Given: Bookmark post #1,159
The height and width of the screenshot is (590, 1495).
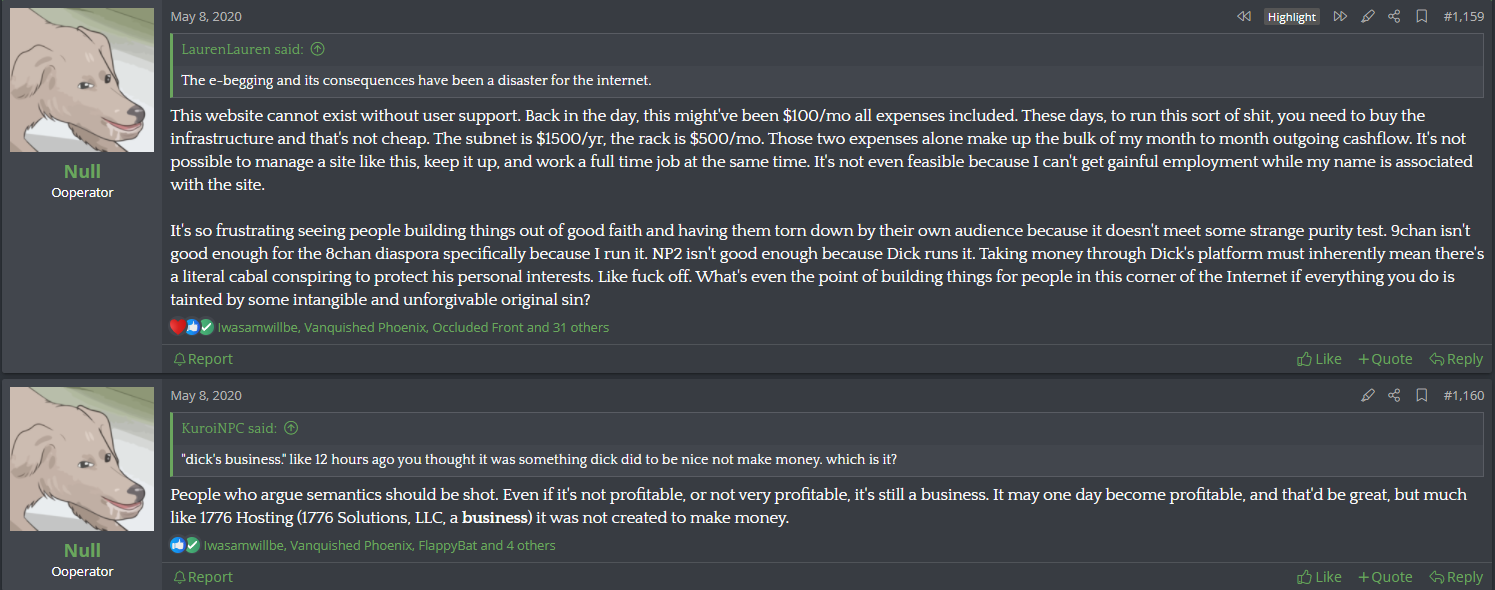Looking at the screenshot, I should [1421, 16].
